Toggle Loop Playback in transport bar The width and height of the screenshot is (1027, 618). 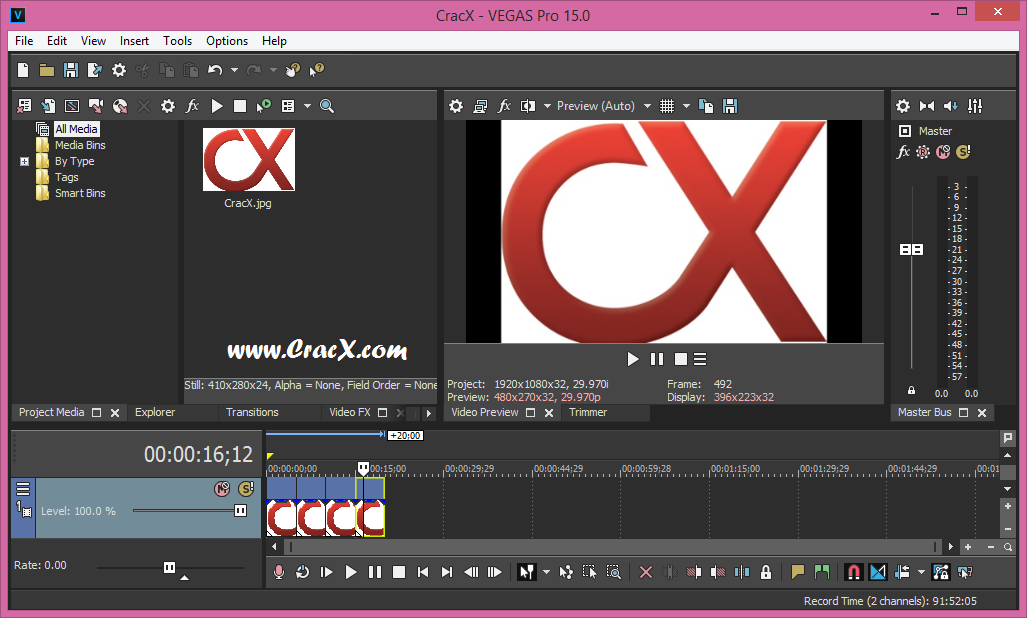click(x=302, y=572)
